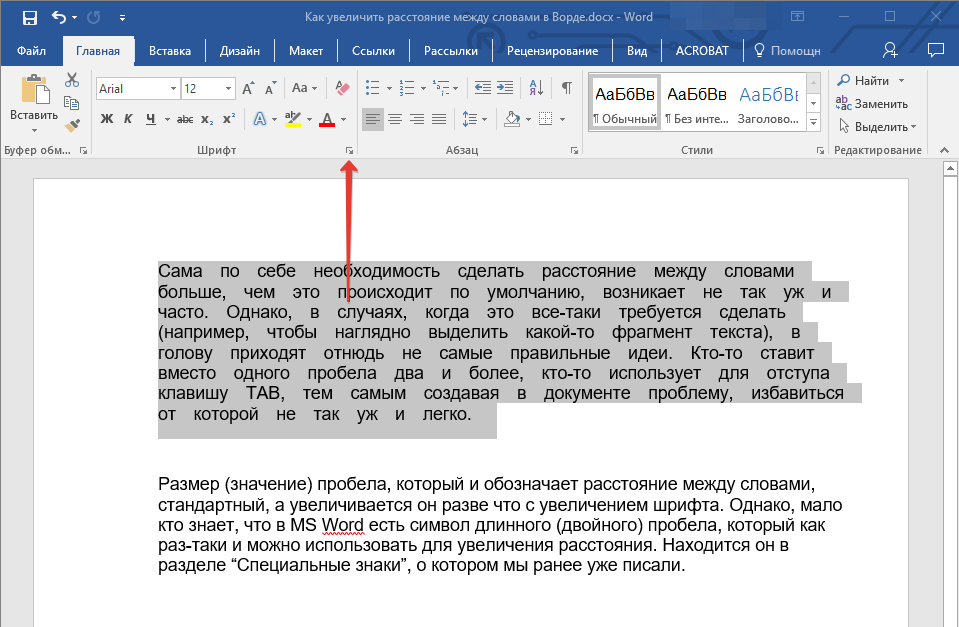
Task: Save the document with the floppy disk icon
Action: tap(29, 17)
